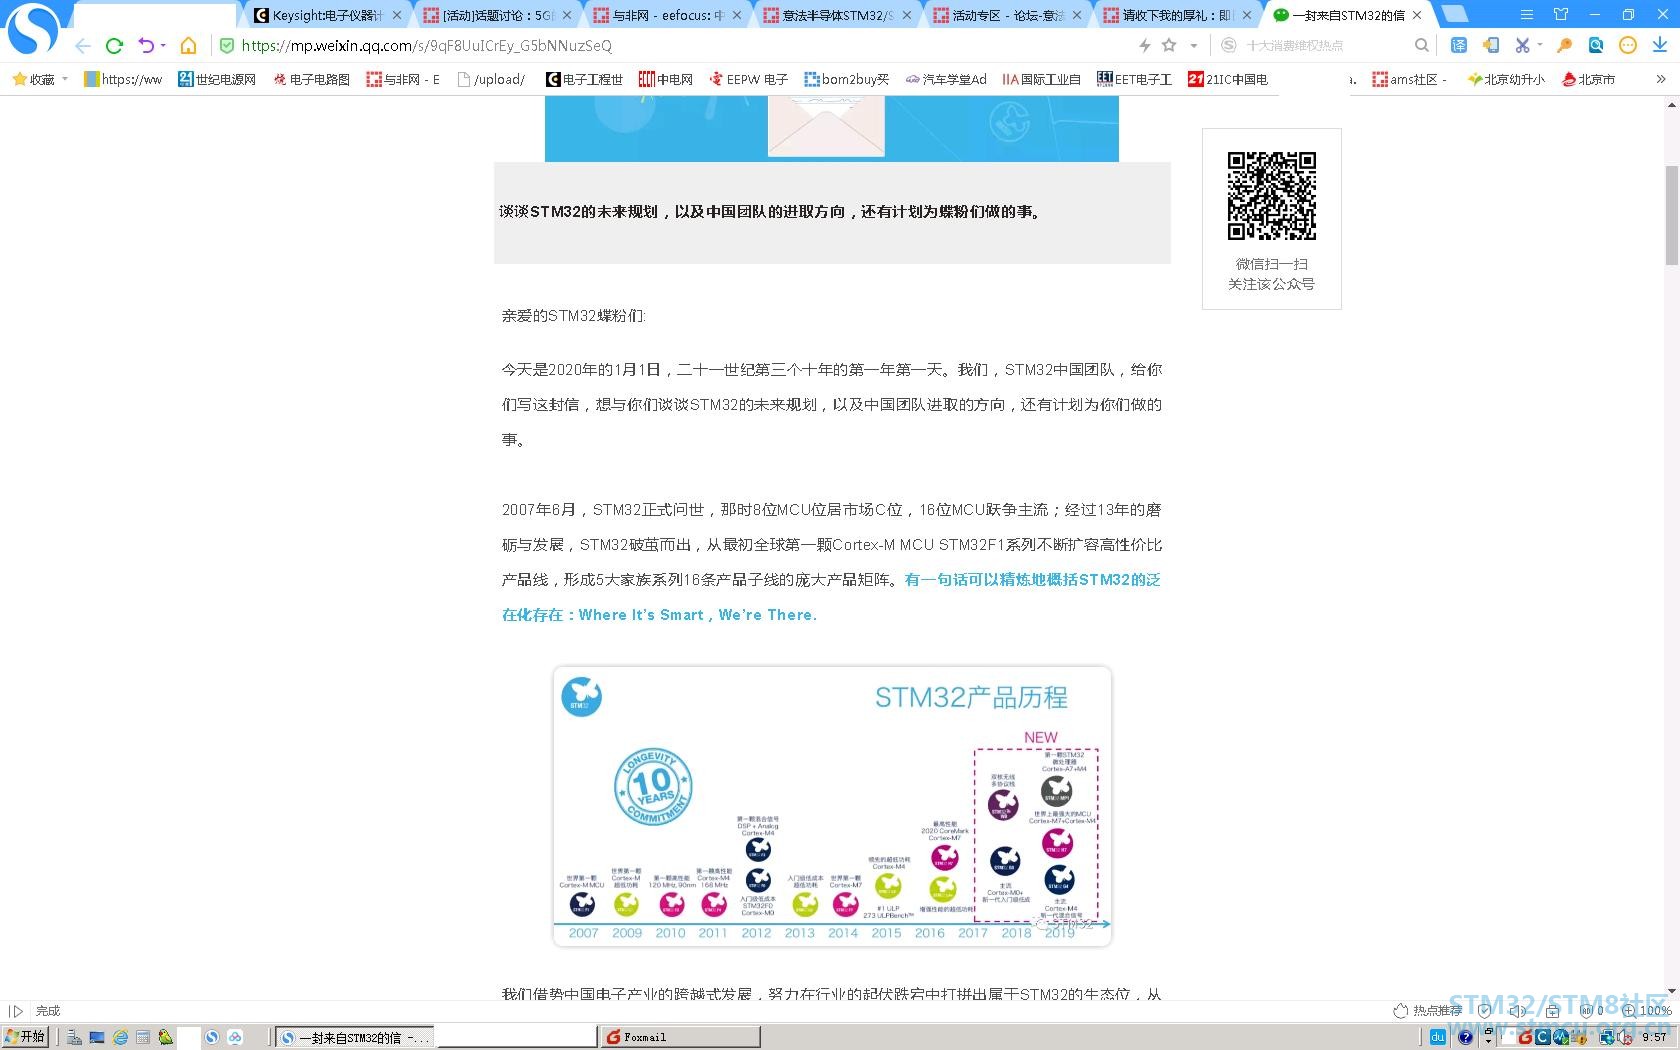Expand the screenshot tool dropdown arrow

[1540, 45]
